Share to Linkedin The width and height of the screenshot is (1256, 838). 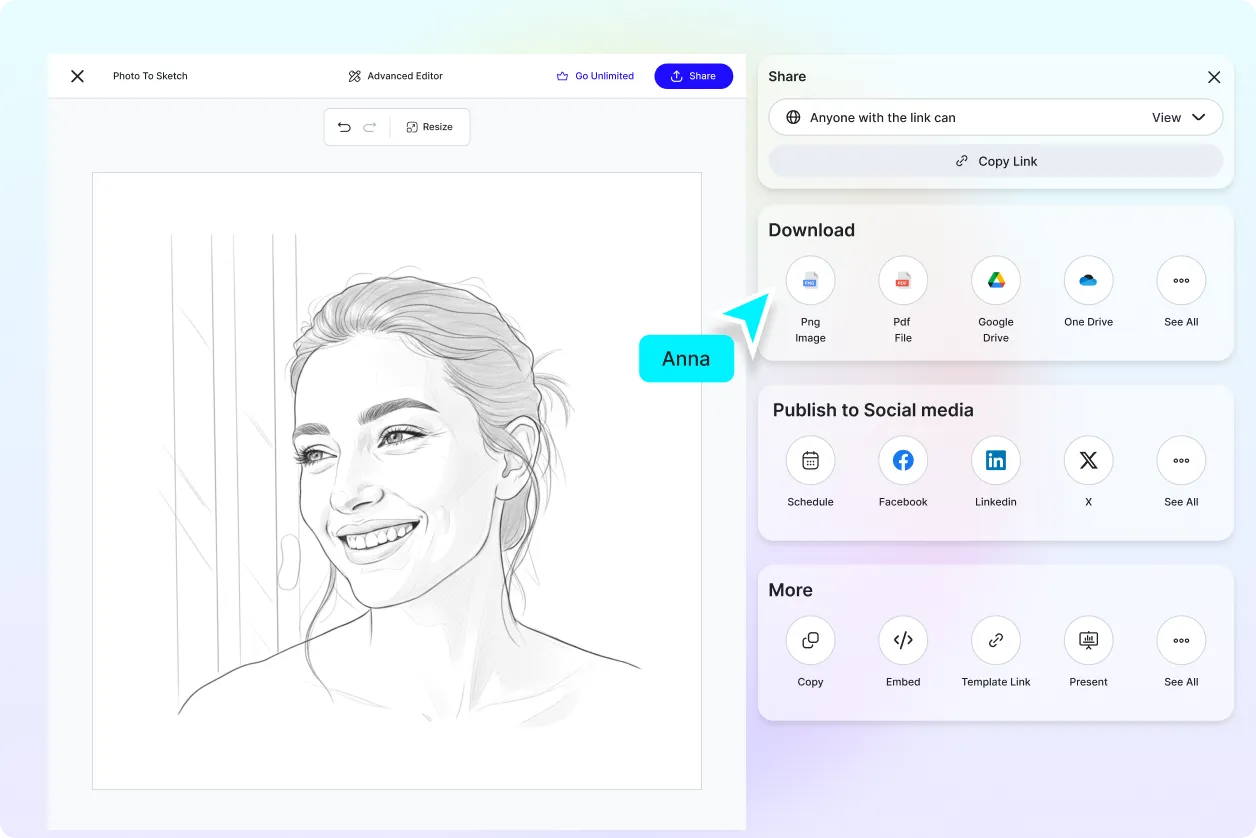point(995,460)
